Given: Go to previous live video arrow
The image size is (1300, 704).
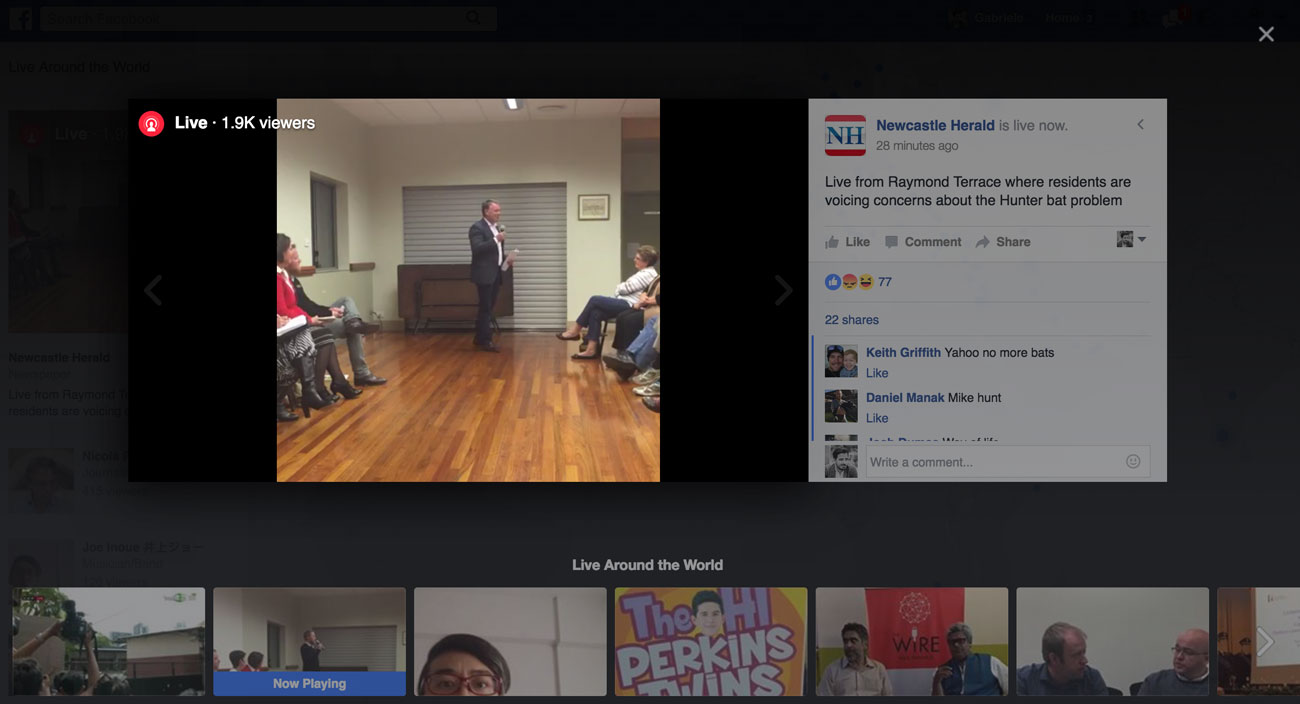Looking at the screenshot, I should click(x=153, y=290).
